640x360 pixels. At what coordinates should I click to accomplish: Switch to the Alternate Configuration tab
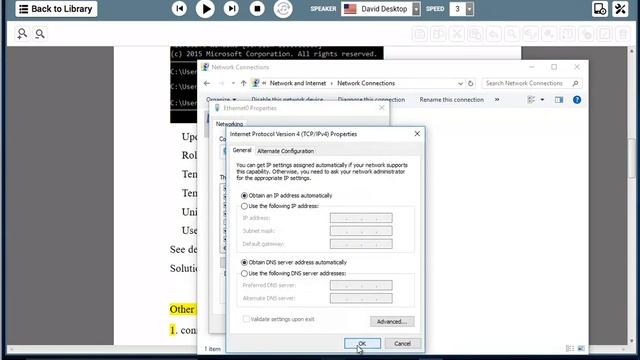tap(285, 151)
